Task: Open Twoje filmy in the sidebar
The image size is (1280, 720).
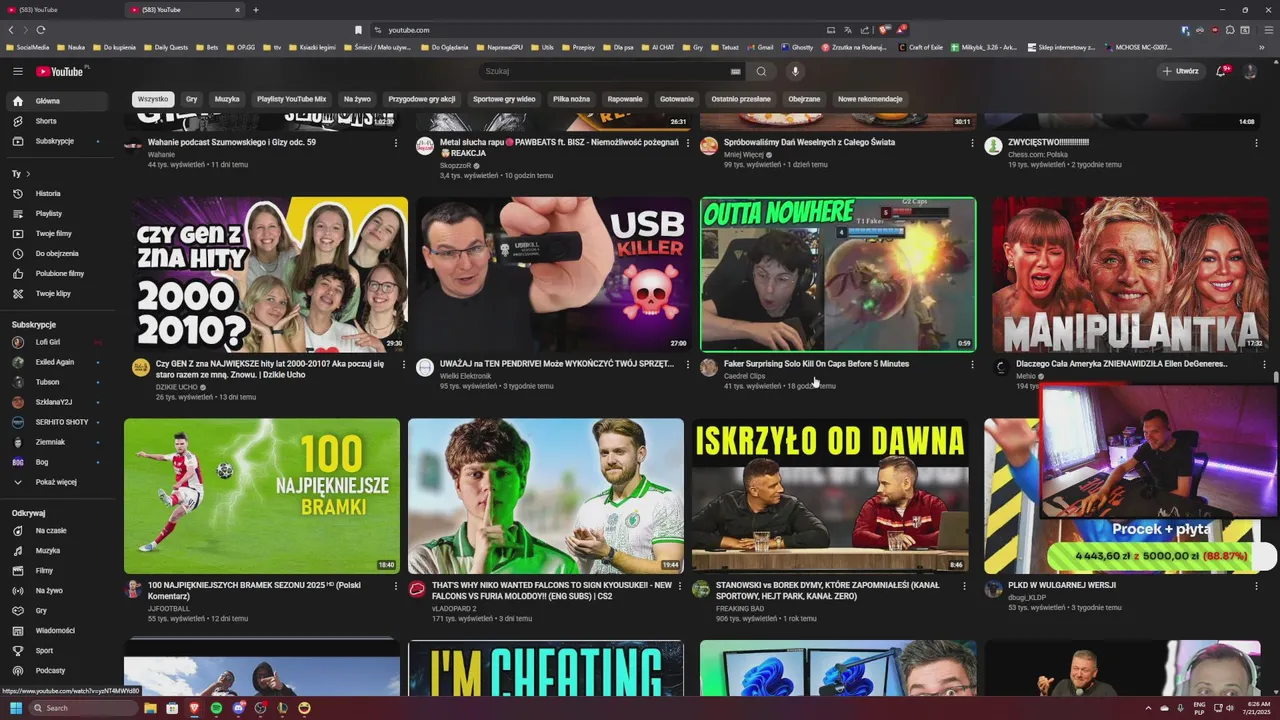Action: click(57, 233)
